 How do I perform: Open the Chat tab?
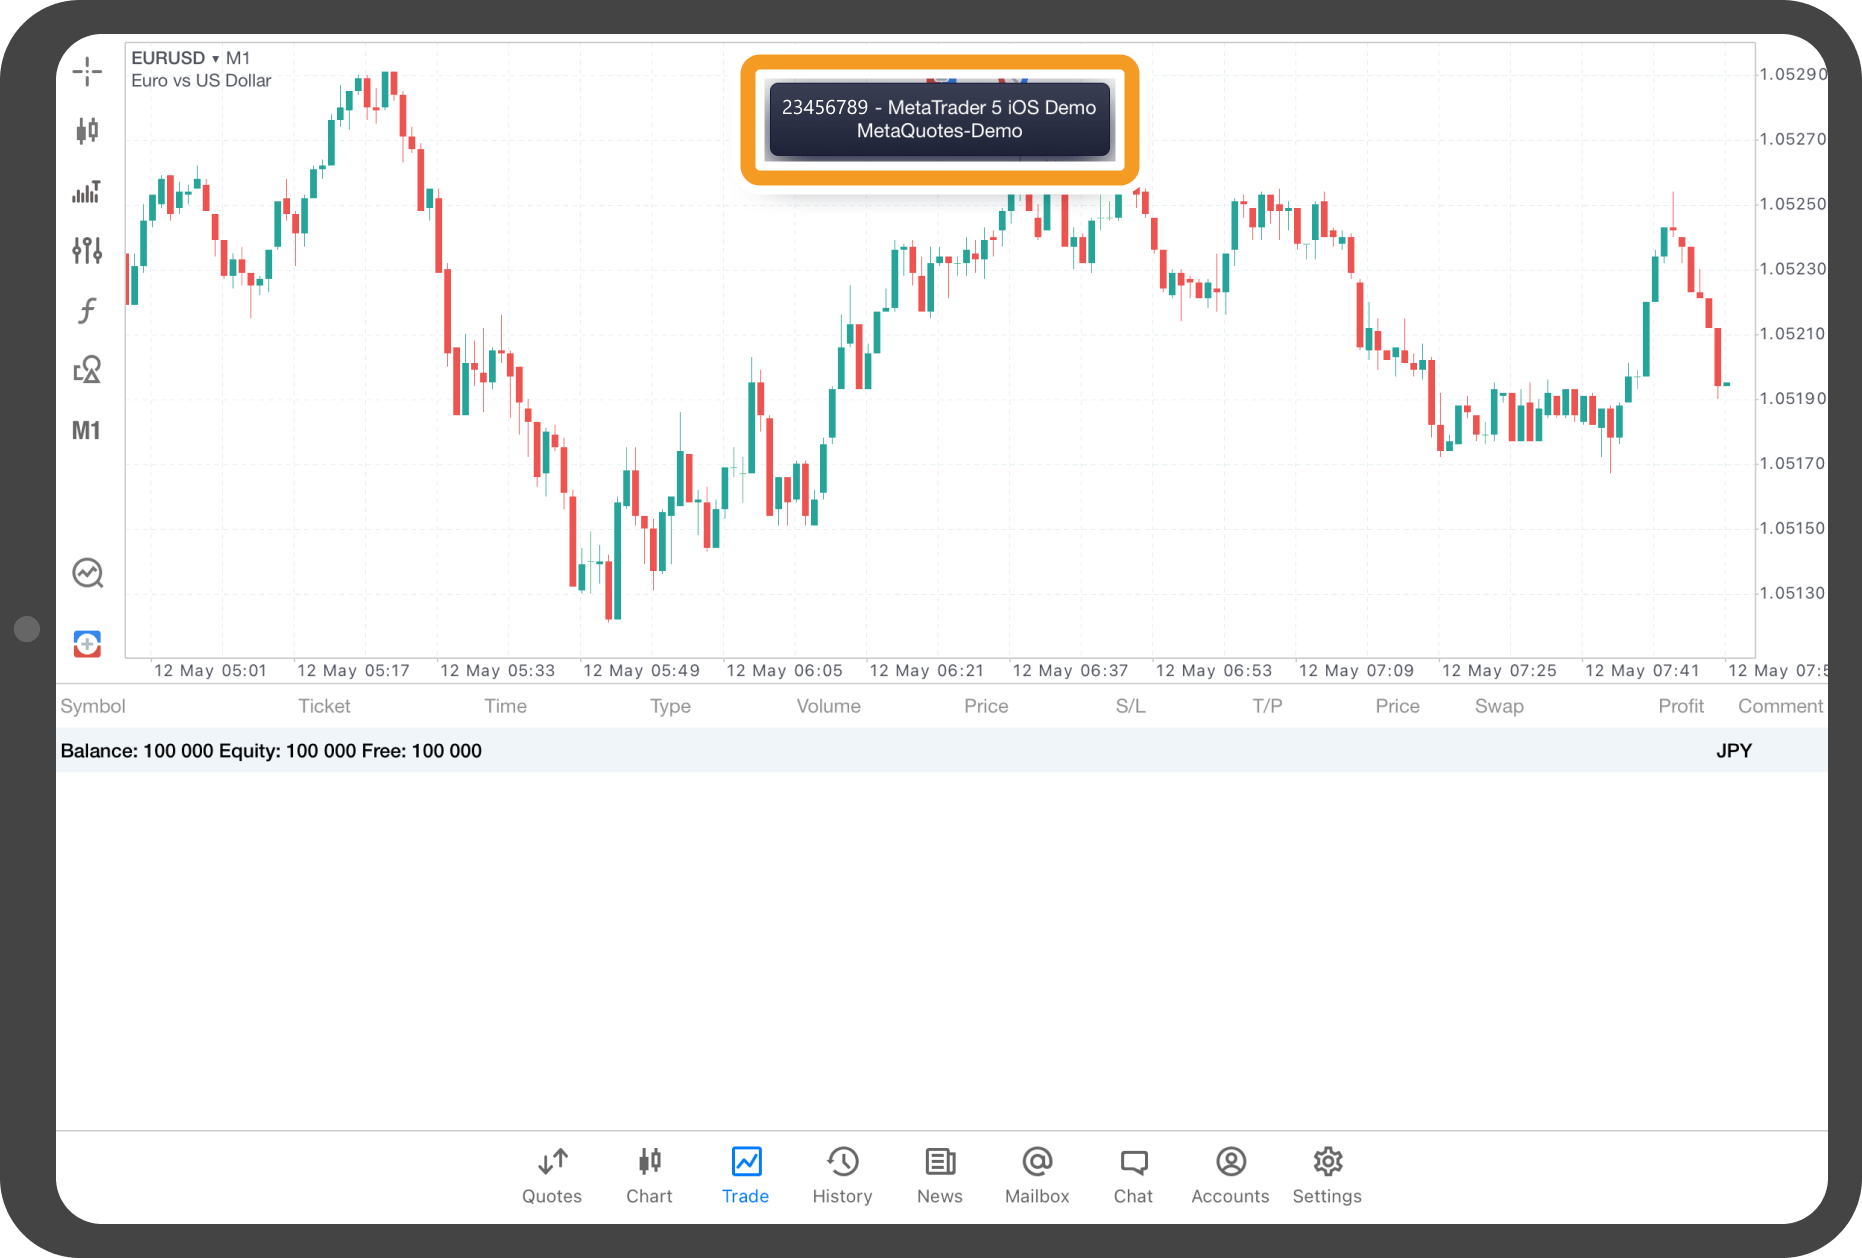1133,1175
